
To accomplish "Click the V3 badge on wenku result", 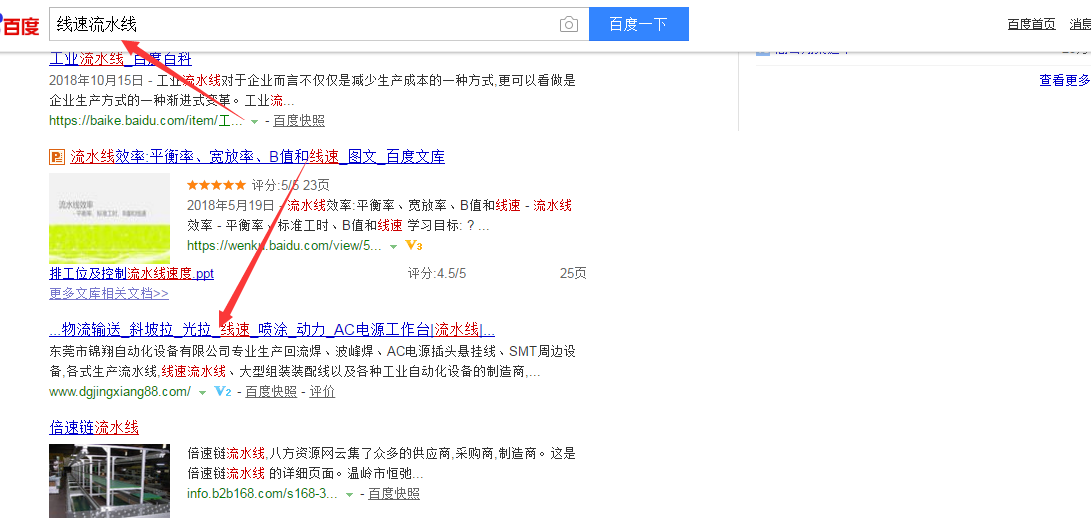I will point(414,246).
